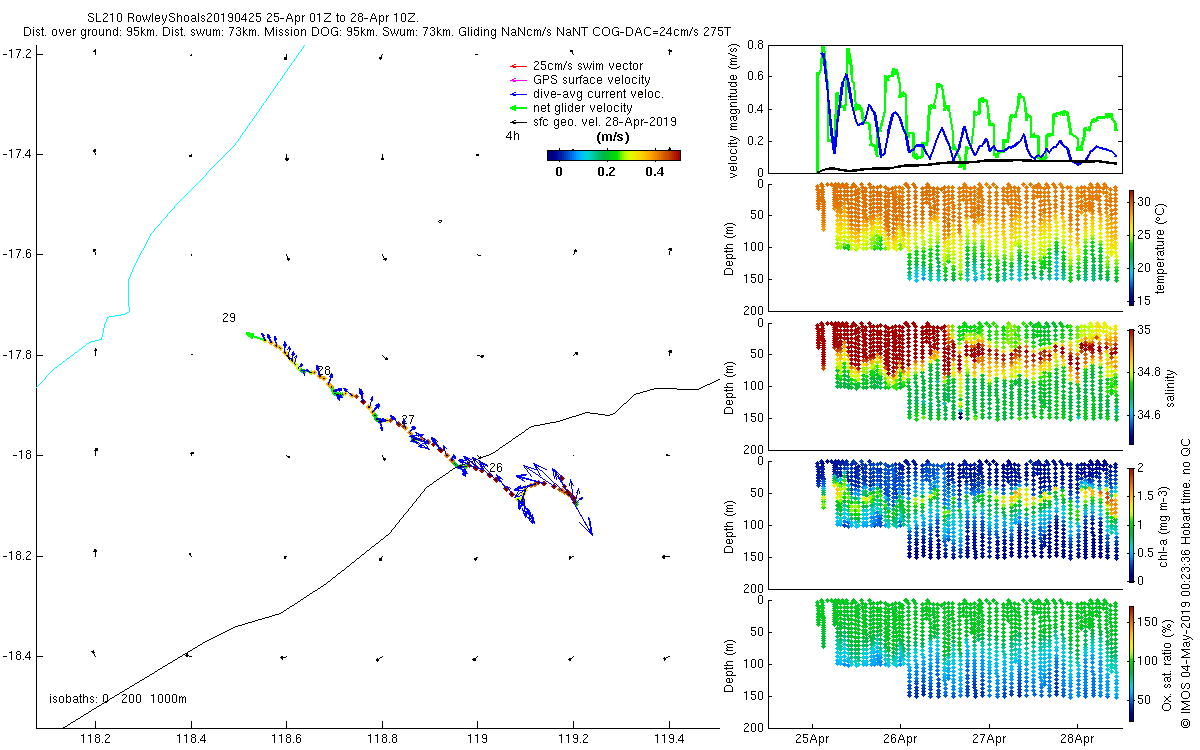Click the -18.4 latitude tick label
Image resolution: width=1200 pixels, height=750 pixels.
[x=17, y=656]
